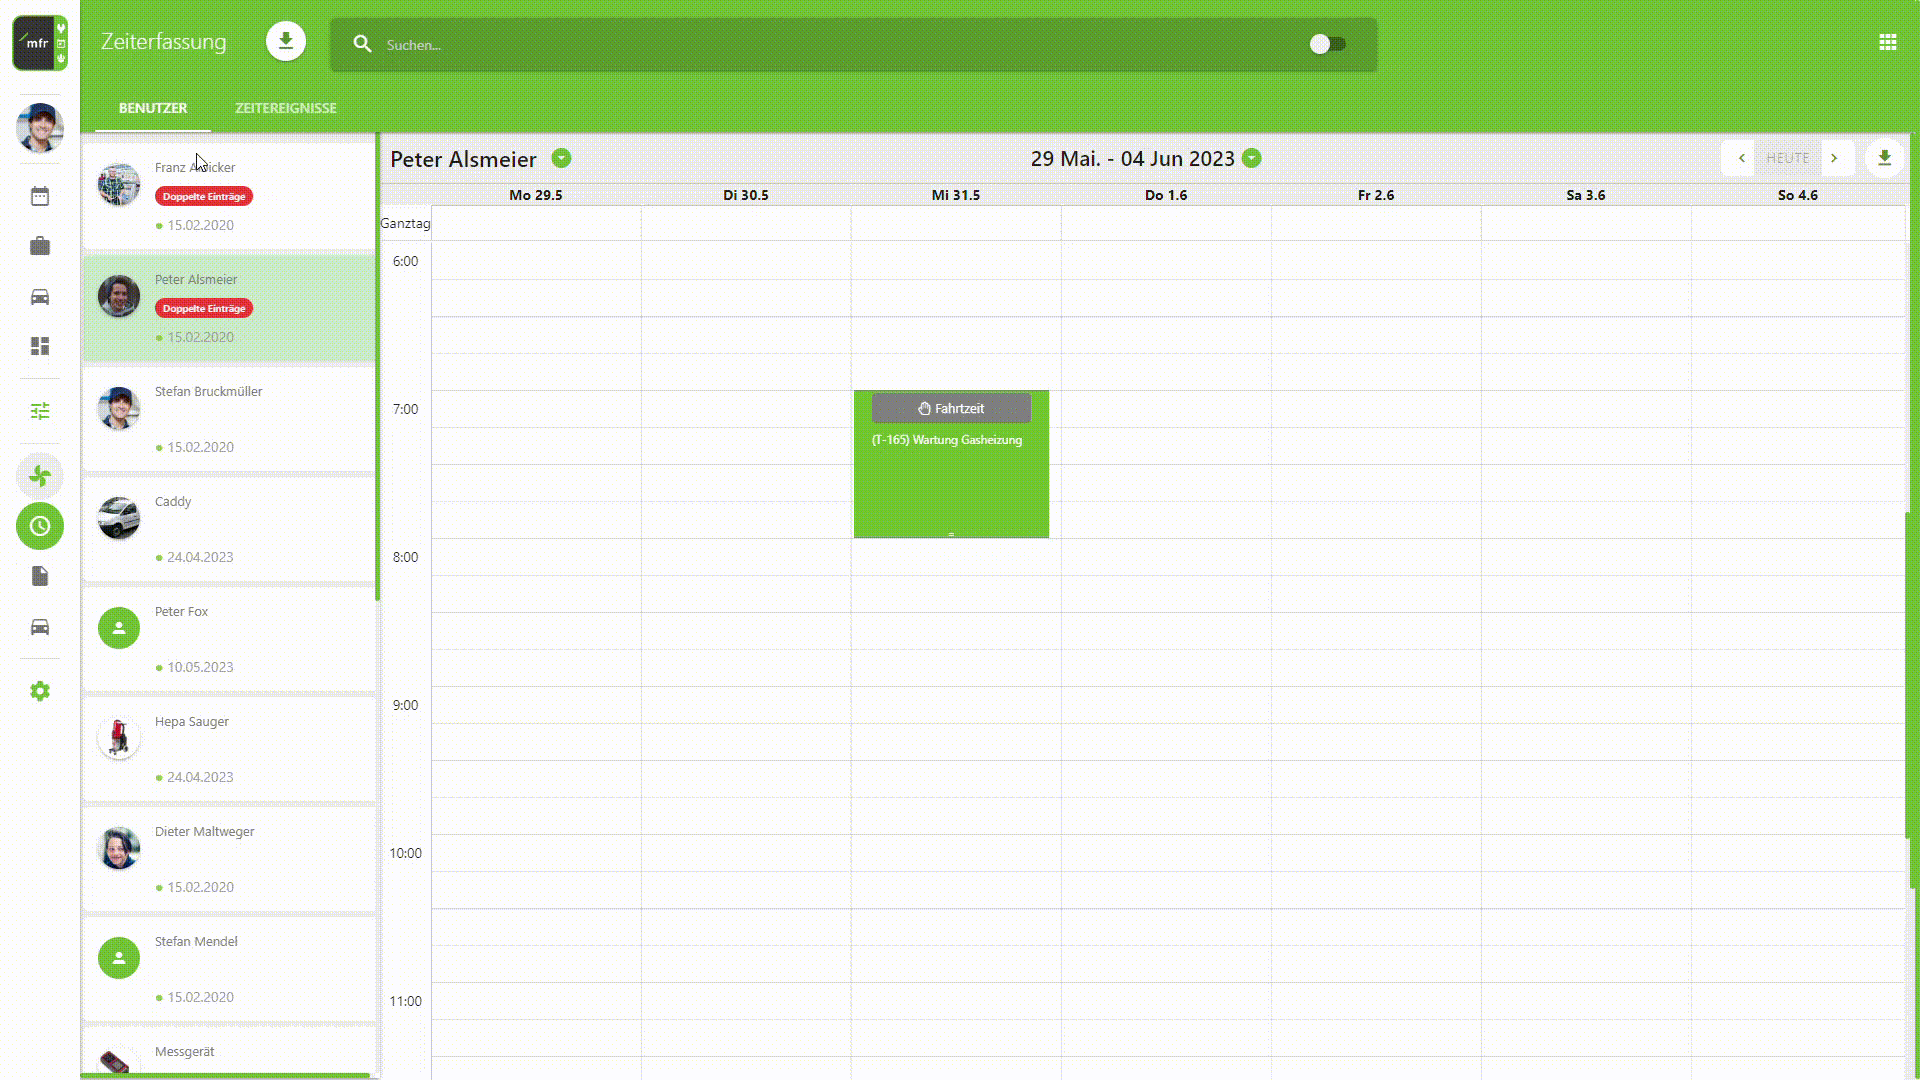Toggle the switch in the search bar
This screenshot has width=1920, height=1080.
click(x=1327, y=44)
